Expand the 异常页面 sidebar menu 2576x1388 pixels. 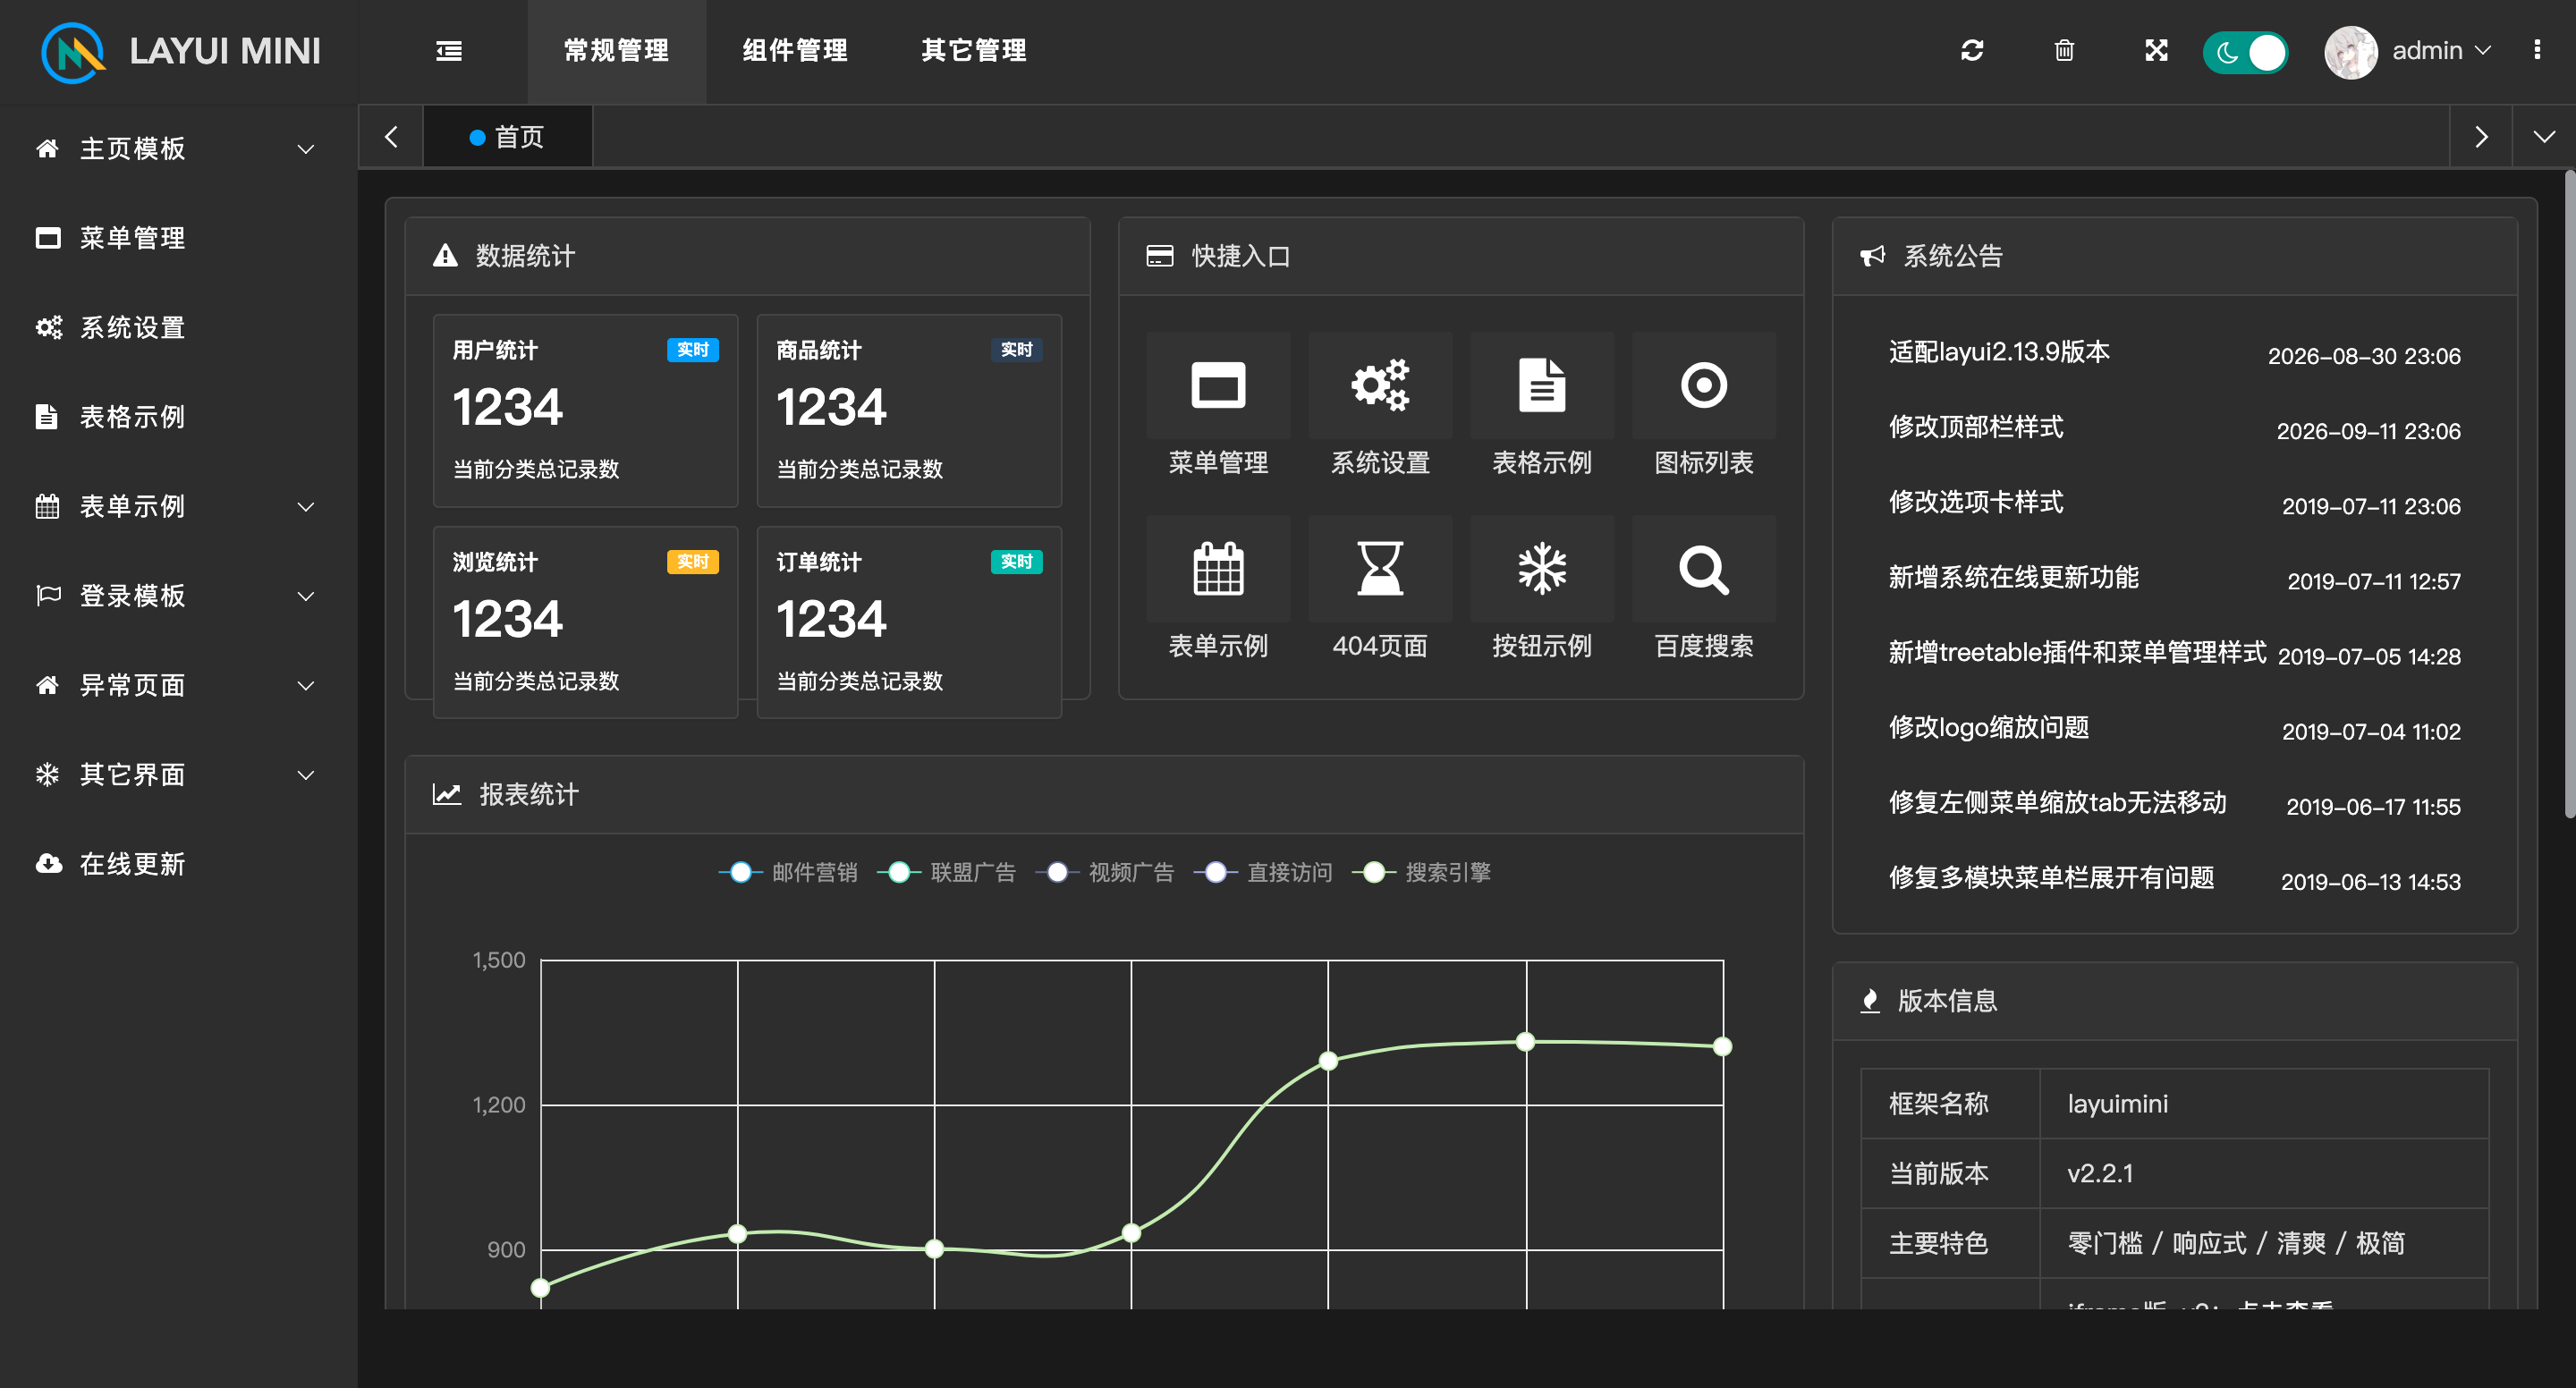[x=178, y=686]
